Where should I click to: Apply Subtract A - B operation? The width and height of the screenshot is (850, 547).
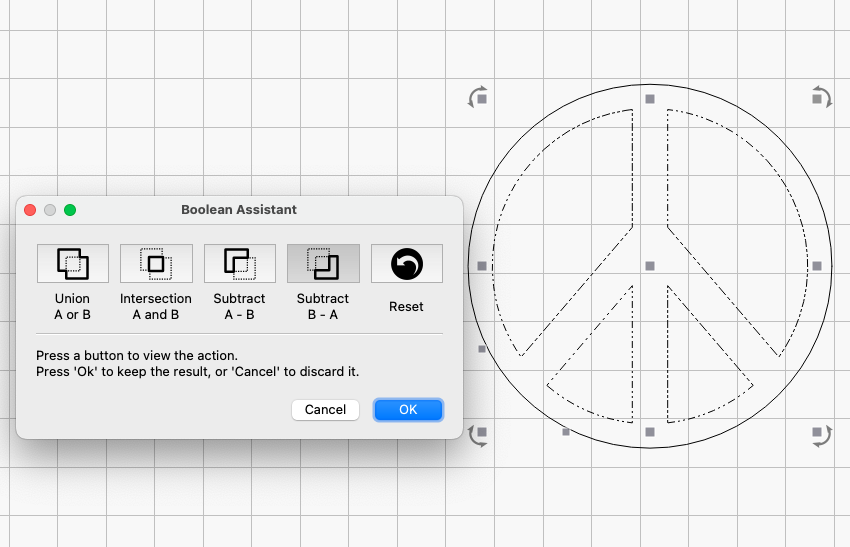point(240,263)
